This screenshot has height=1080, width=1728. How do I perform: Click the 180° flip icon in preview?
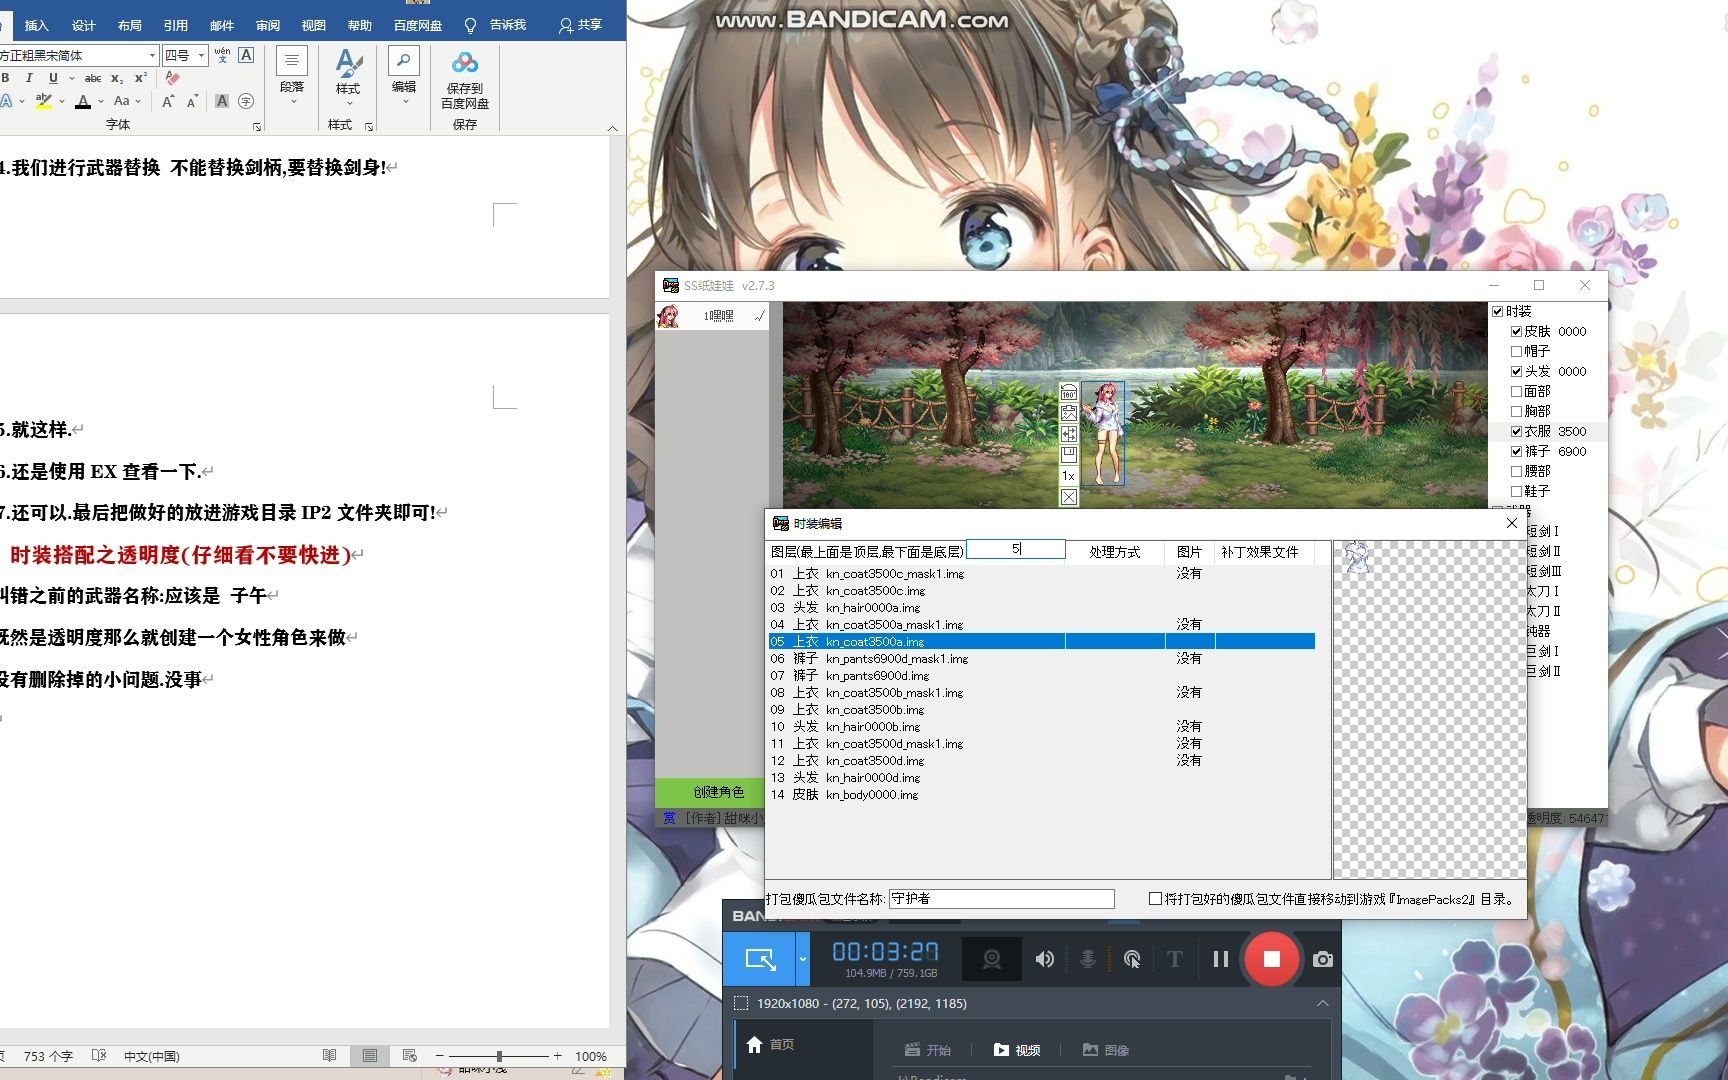click(1069, 392)
